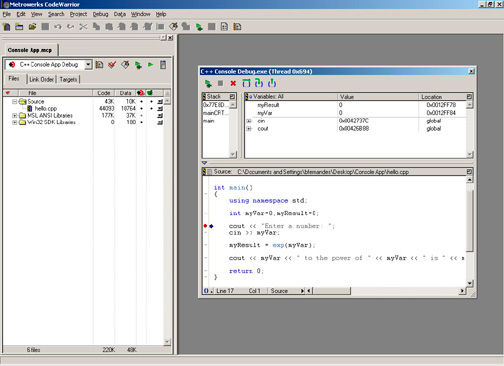This screenshot has height=366, width=504.
Task: Click the source pane horizontal scrollbar thumb
Action: pos(331,291)
